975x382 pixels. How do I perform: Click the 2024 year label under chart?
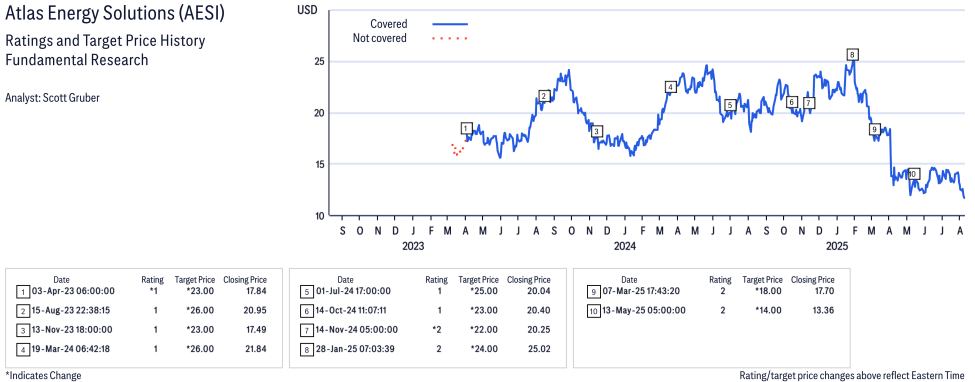click(624, 246)
